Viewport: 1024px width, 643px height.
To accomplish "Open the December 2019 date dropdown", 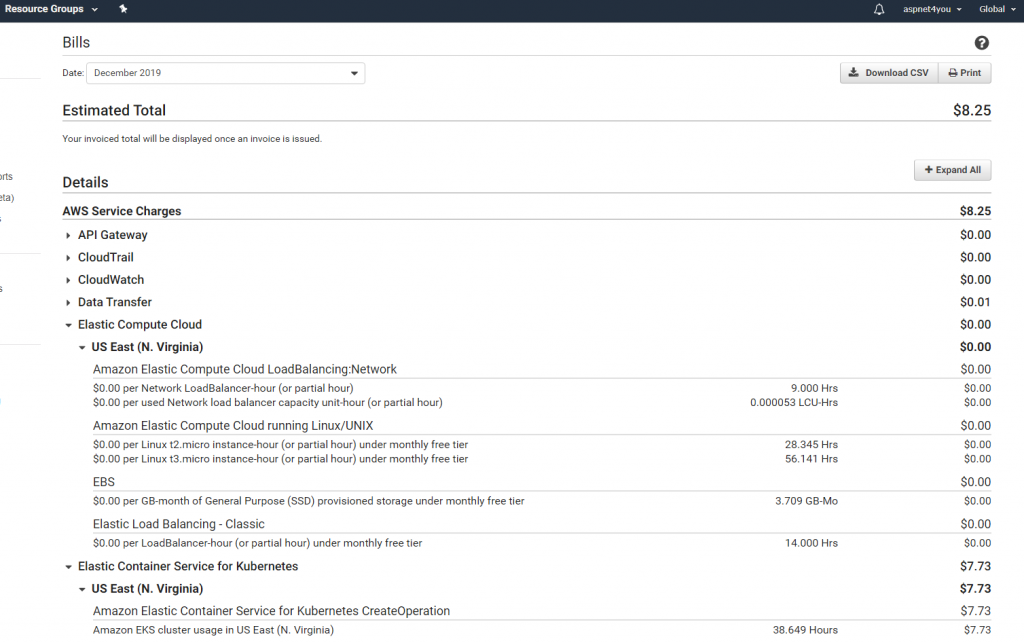I will pyautogui.click(x=225, y=73).
